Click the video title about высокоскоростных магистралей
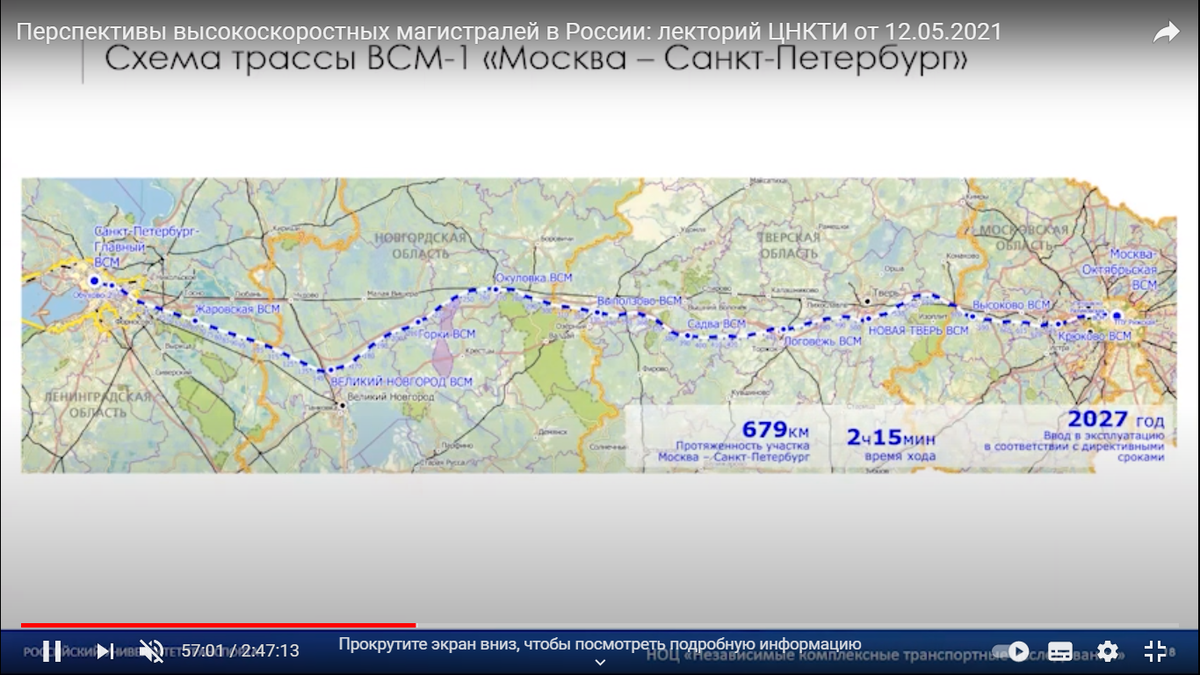 (509, 33)
